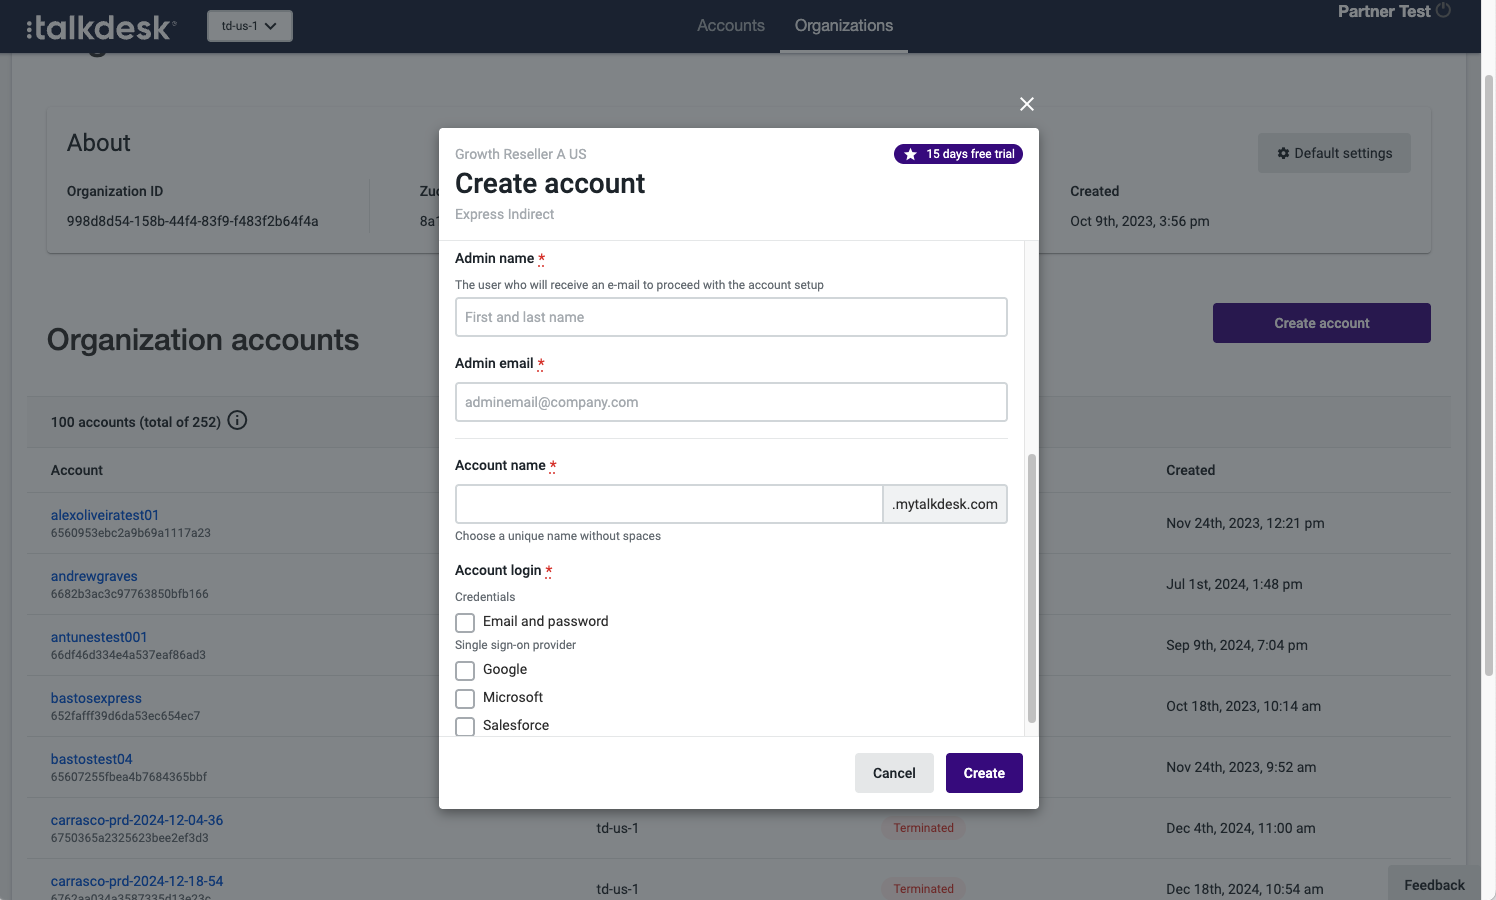
Task: Open the bastosexpress account link
Action: coord(96,698)
